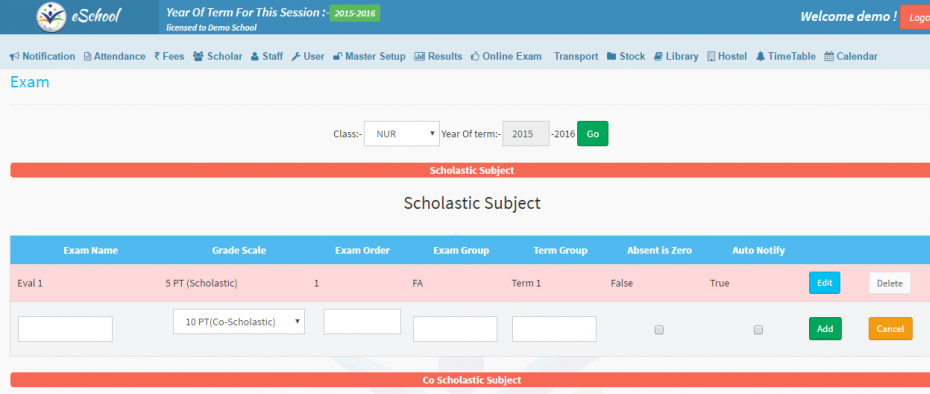930x394 pixels.
Task: Open Results via the bar chart icon
Action: click(x=419, y=56)
